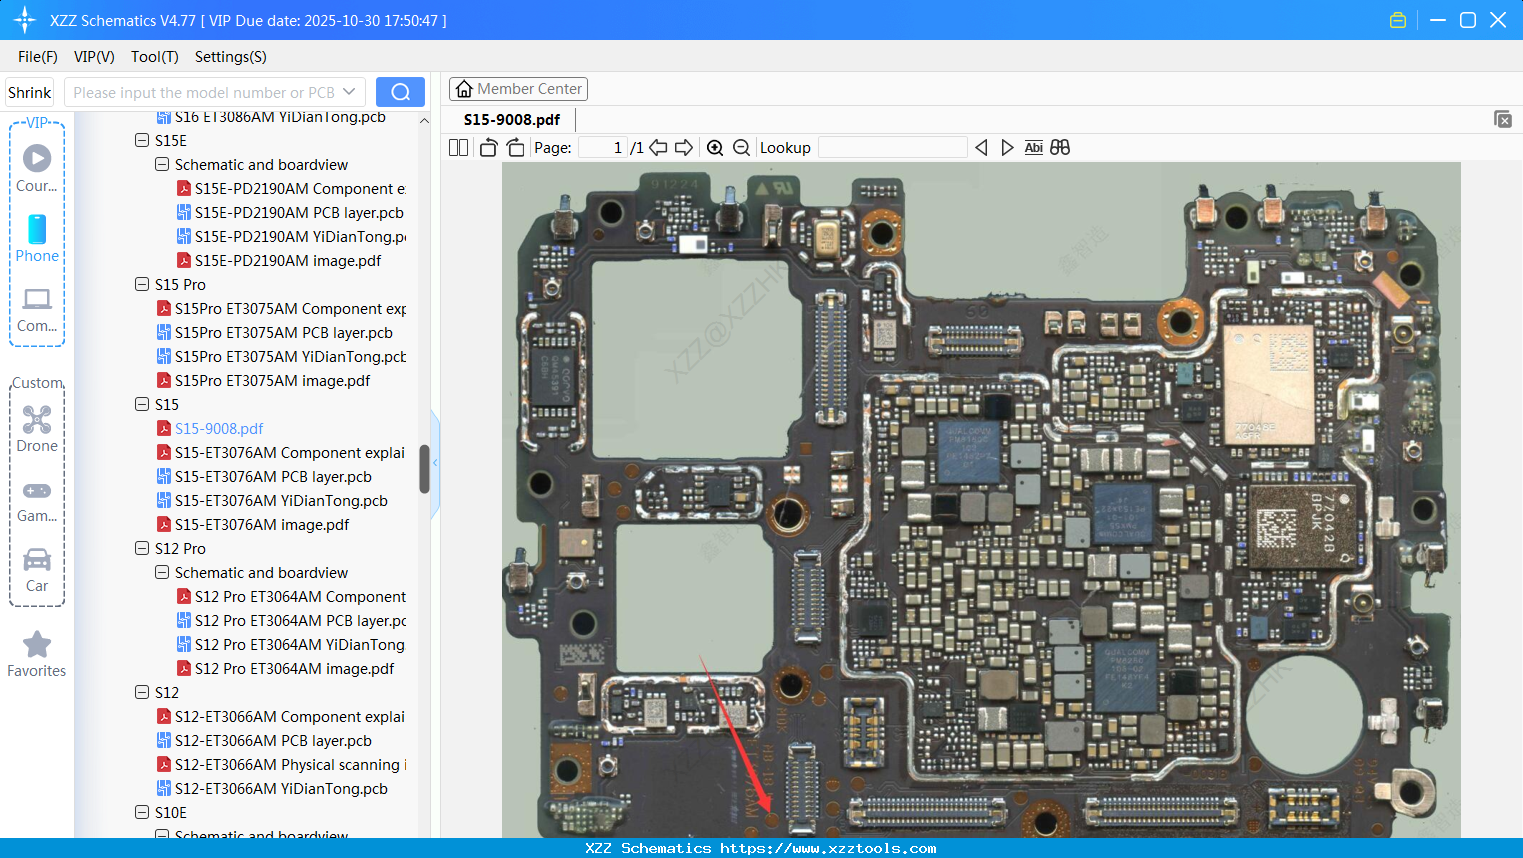Click the Lookup text field
The height and width of the screenshot is (858, 1523).
(x=893, y=148)
